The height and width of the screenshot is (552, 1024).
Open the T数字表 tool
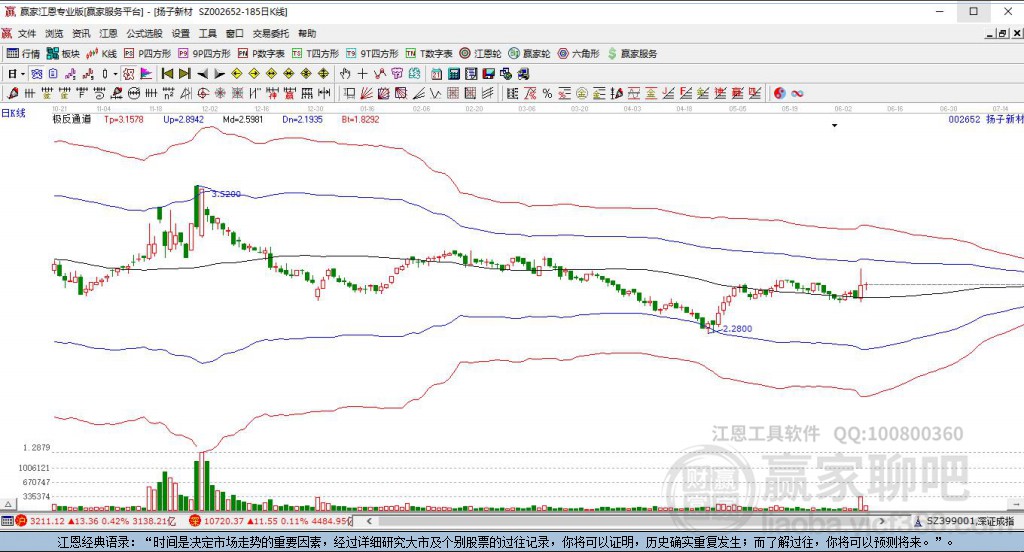[x=429, y=54]
